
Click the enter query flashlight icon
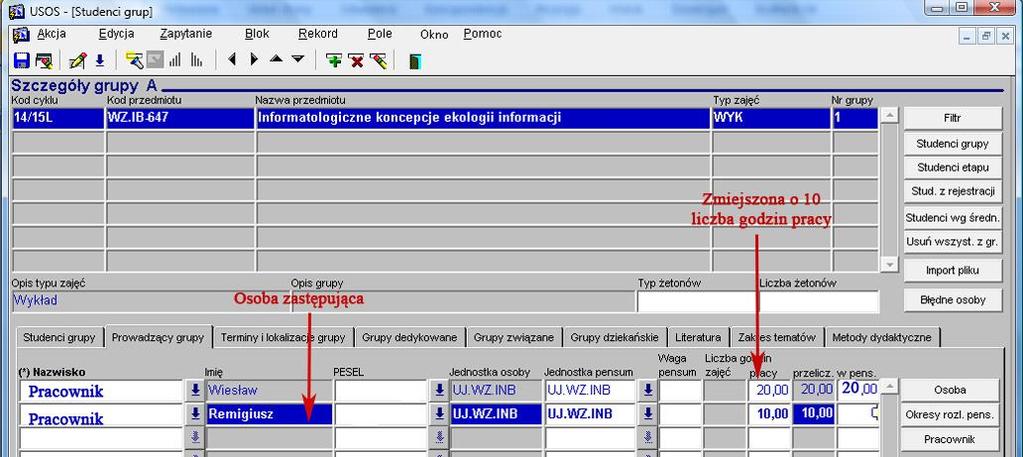click(x=134, y=61)
